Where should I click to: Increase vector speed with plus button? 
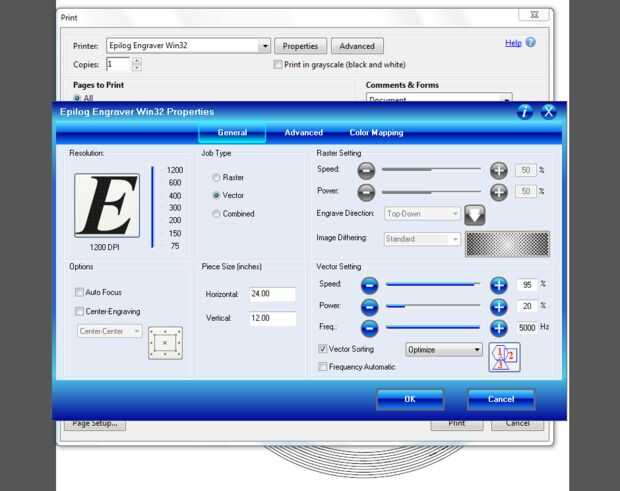[x=499, y=285]
